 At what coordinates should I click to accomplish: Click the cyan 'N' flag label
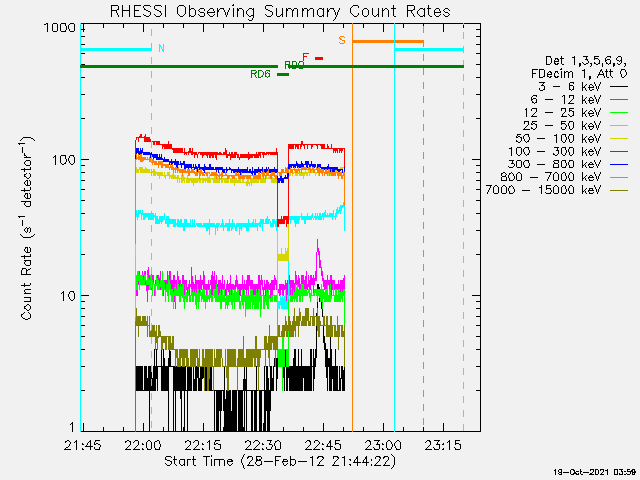162,48
